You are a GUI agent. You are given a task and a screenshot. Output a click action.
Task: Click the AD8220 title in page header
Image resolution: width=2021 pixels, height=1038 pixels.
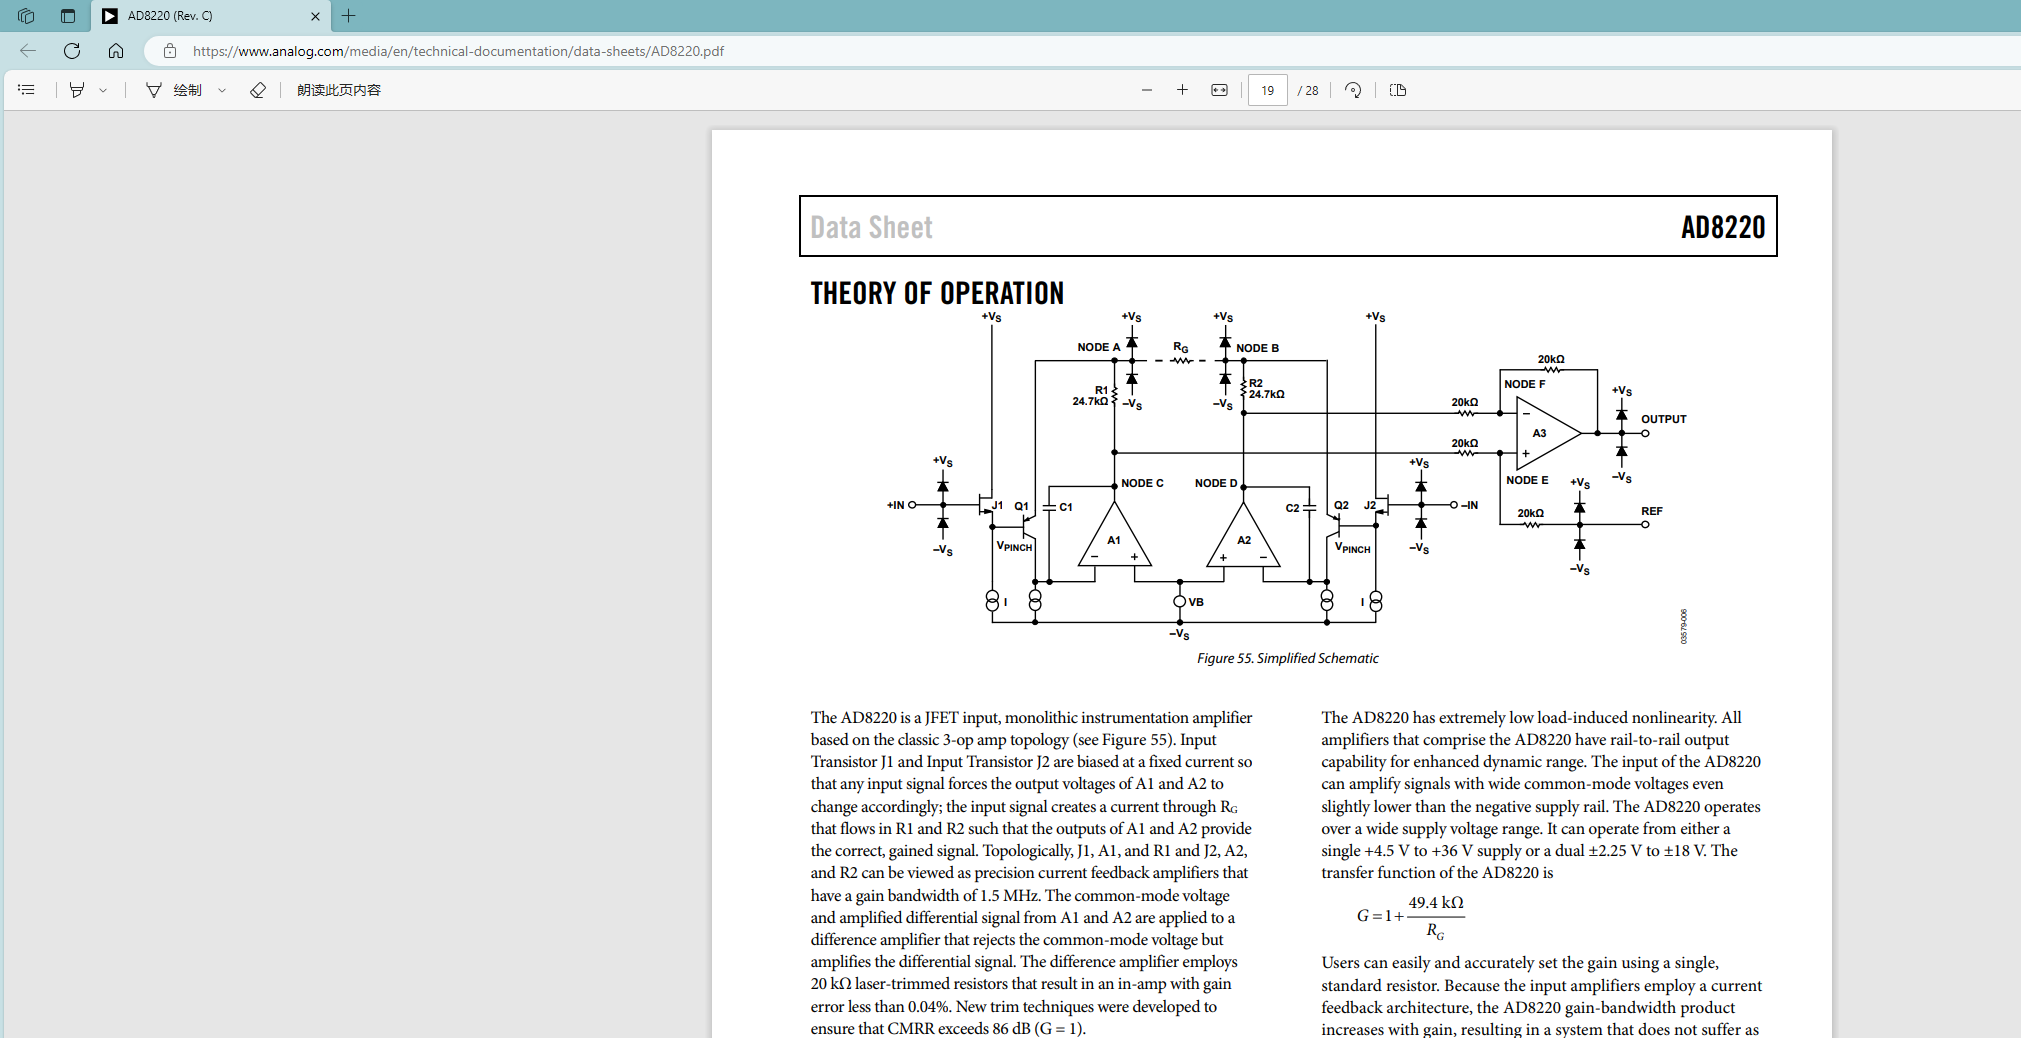(x=1723, y=227)
